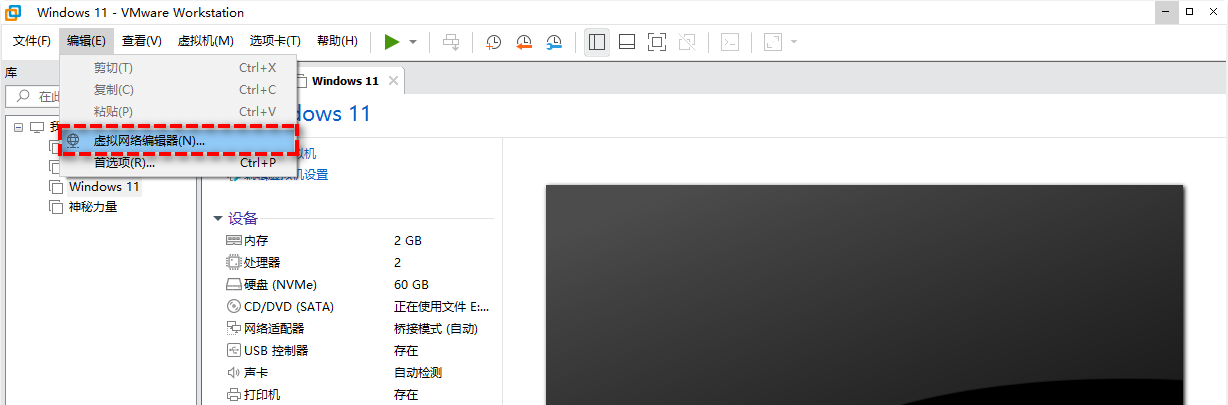Click the Send Ctrl+Alt+Del toolbar icon

[x=452, y=42]
